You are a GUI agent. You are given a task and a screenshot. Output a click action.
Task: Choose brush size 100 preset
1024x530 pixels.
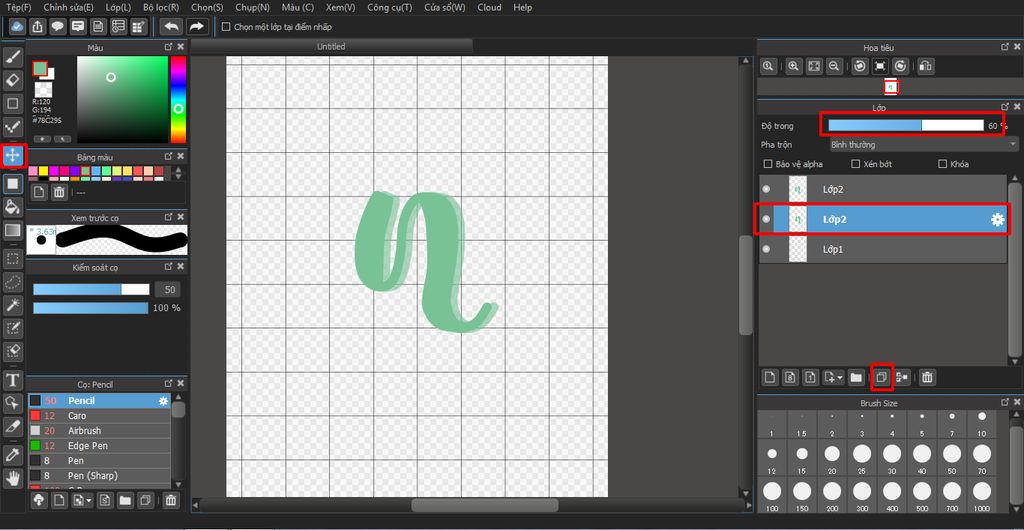point(772,496)
